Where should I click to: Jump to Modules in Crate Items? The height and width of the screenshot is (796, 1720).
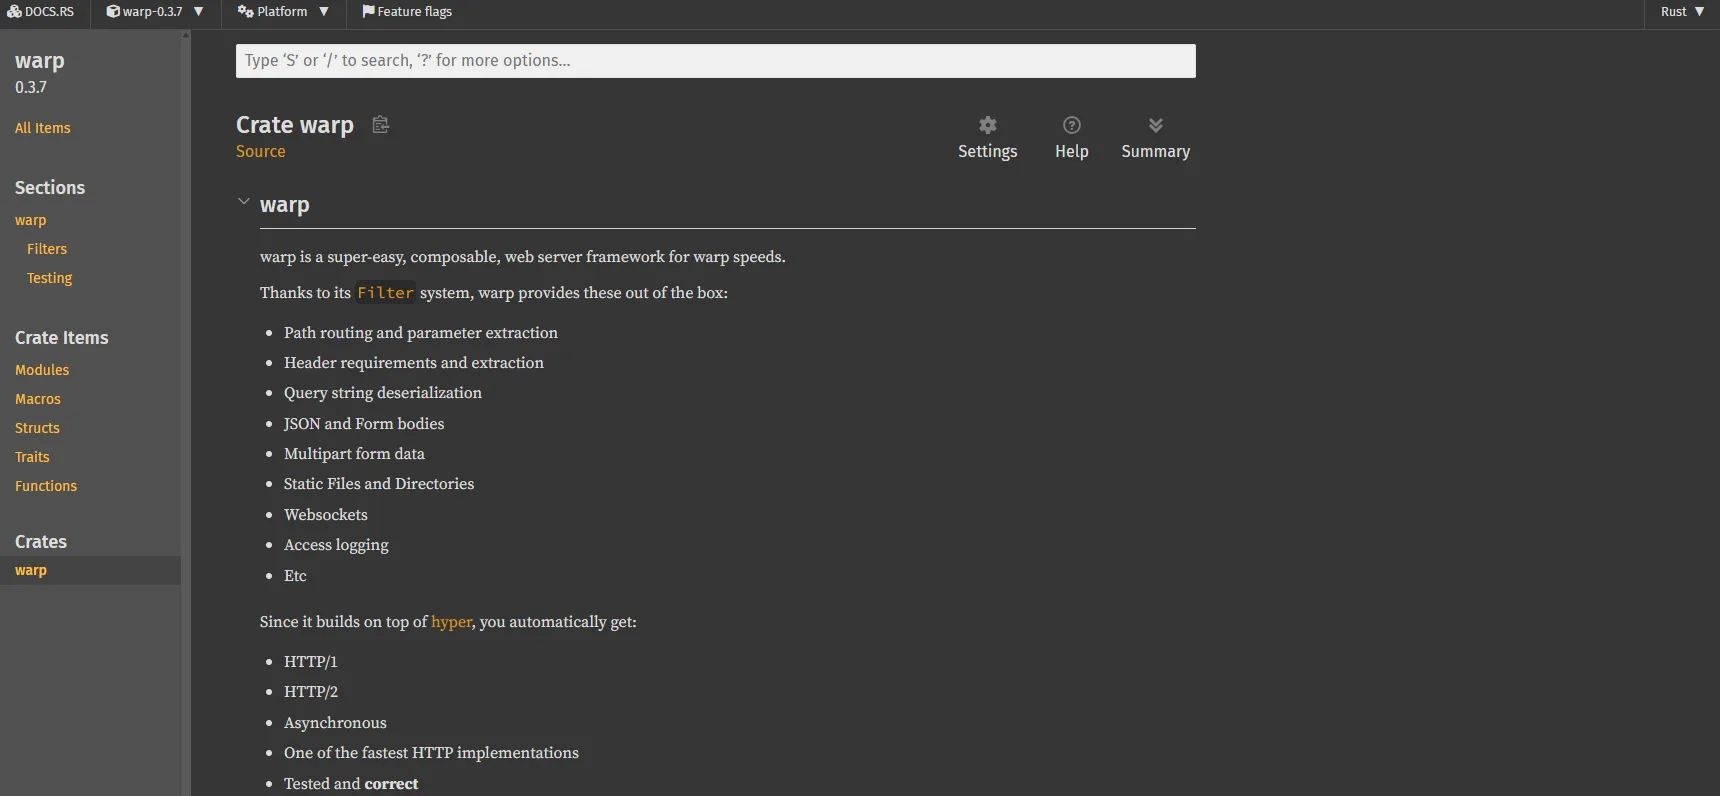click(42, 370)
